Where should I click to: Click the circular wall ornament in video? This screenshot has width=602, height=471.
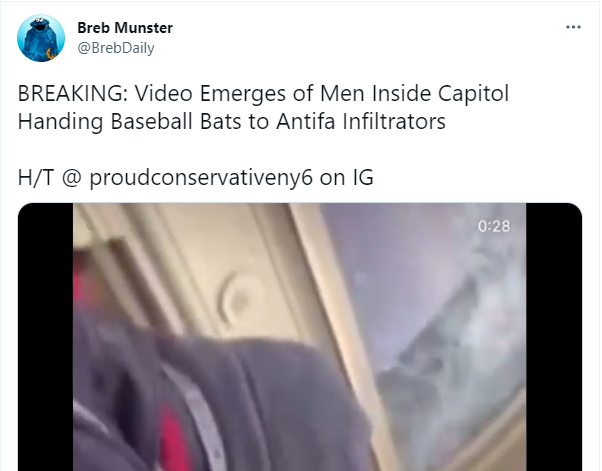point(240,297)
